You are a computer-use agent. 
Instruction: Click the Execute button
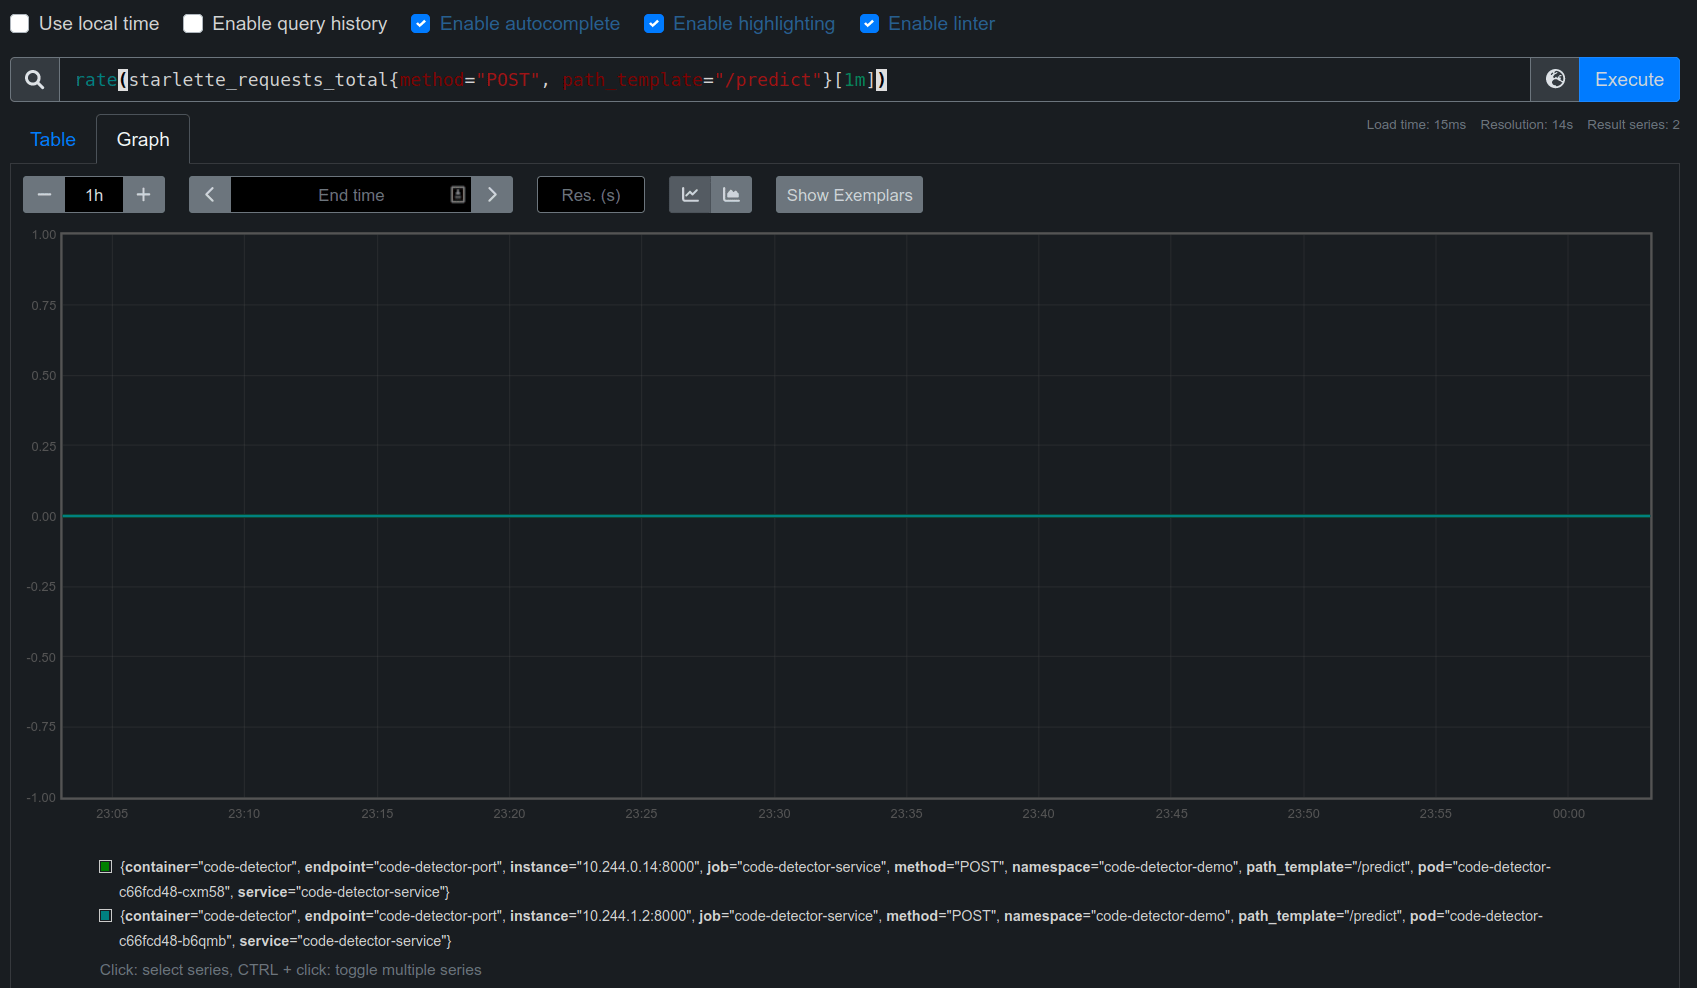1629,79
